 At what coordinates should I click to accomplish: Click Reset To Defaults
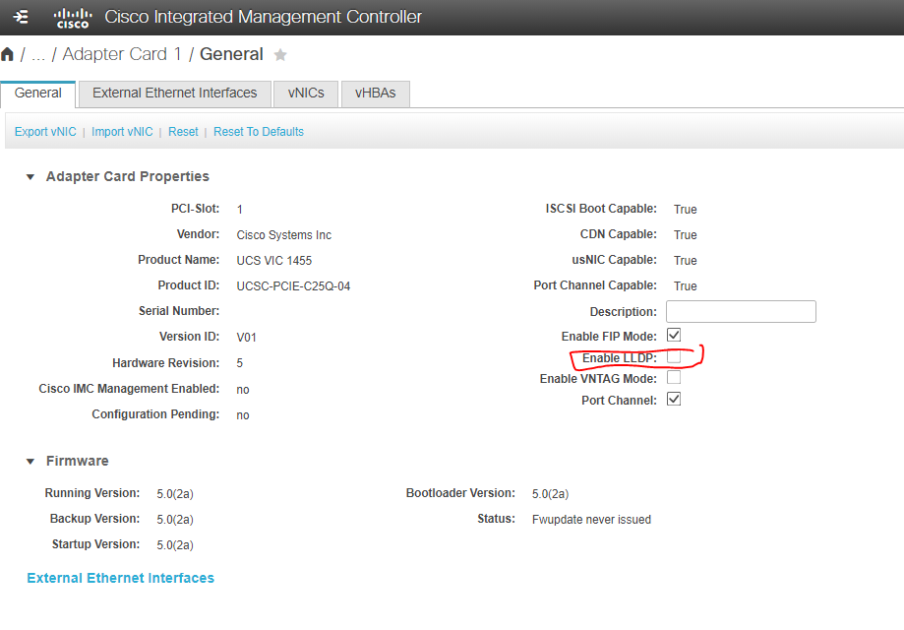258,131
